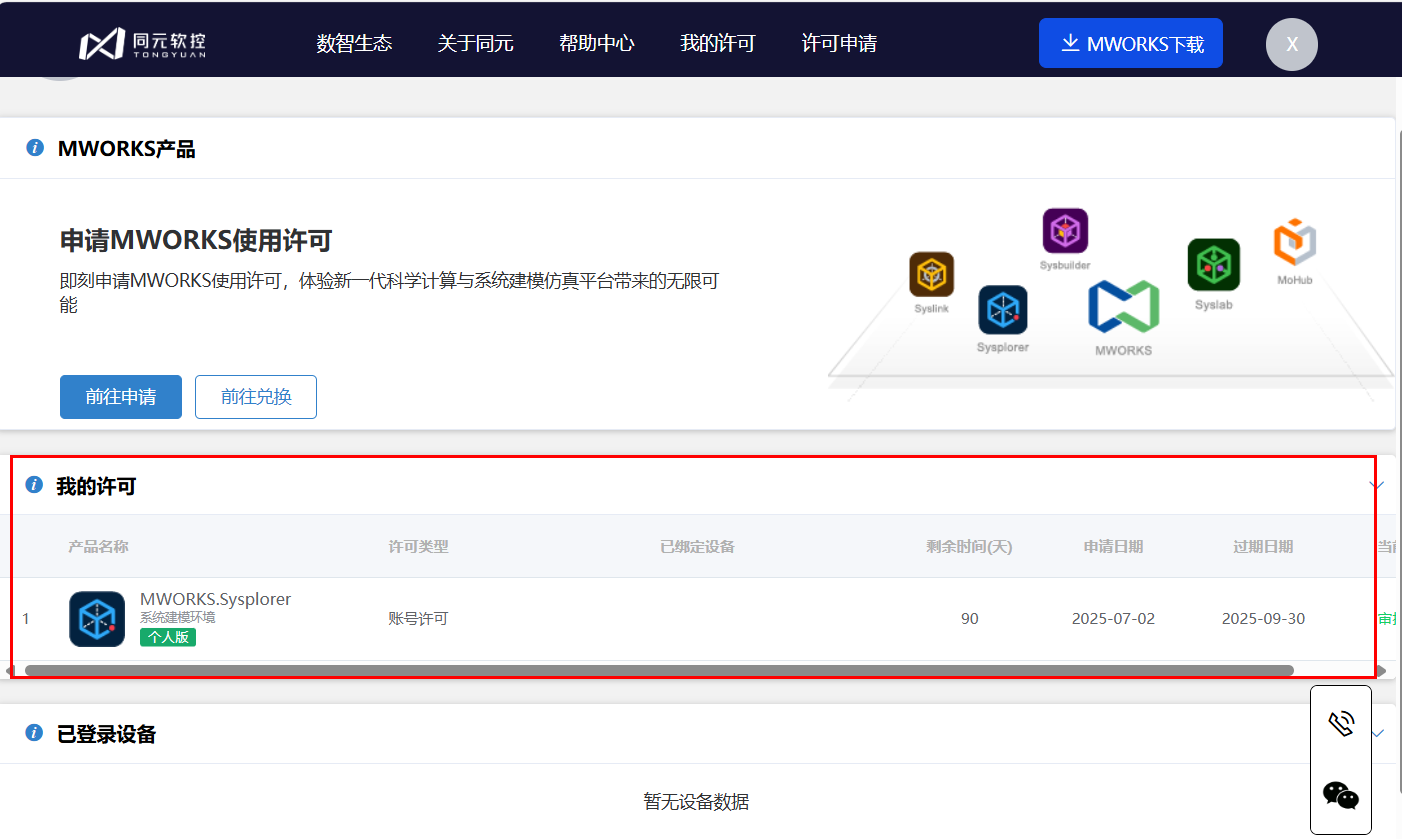
Task: Click the central MWORKS logo in banner
Action: [1123, 307]
